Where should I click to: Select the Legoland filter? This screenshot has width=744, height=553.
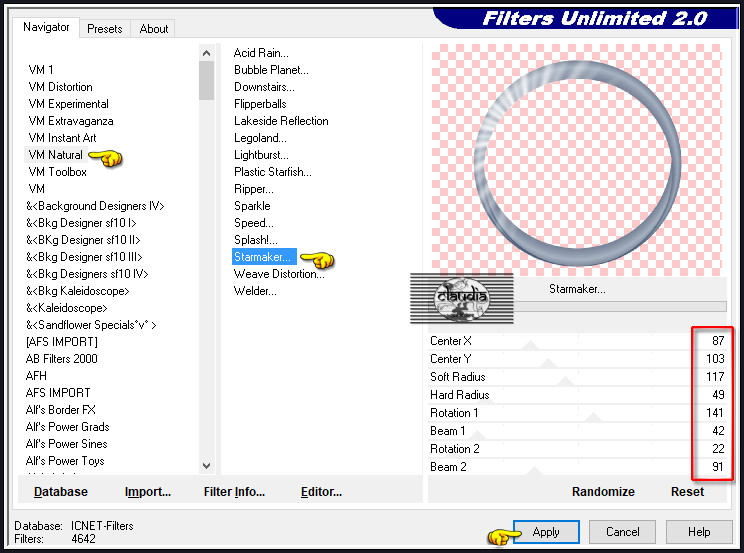coord(260,138)
